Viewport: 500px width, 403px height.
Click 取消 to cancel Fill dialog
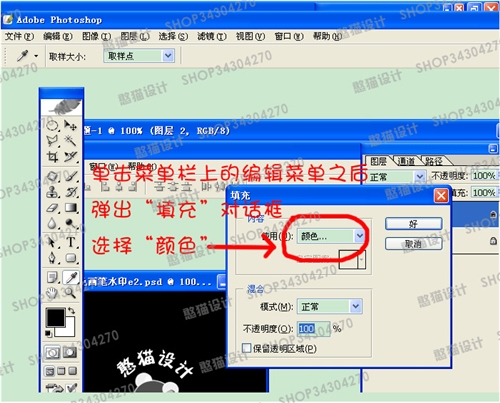414,244
